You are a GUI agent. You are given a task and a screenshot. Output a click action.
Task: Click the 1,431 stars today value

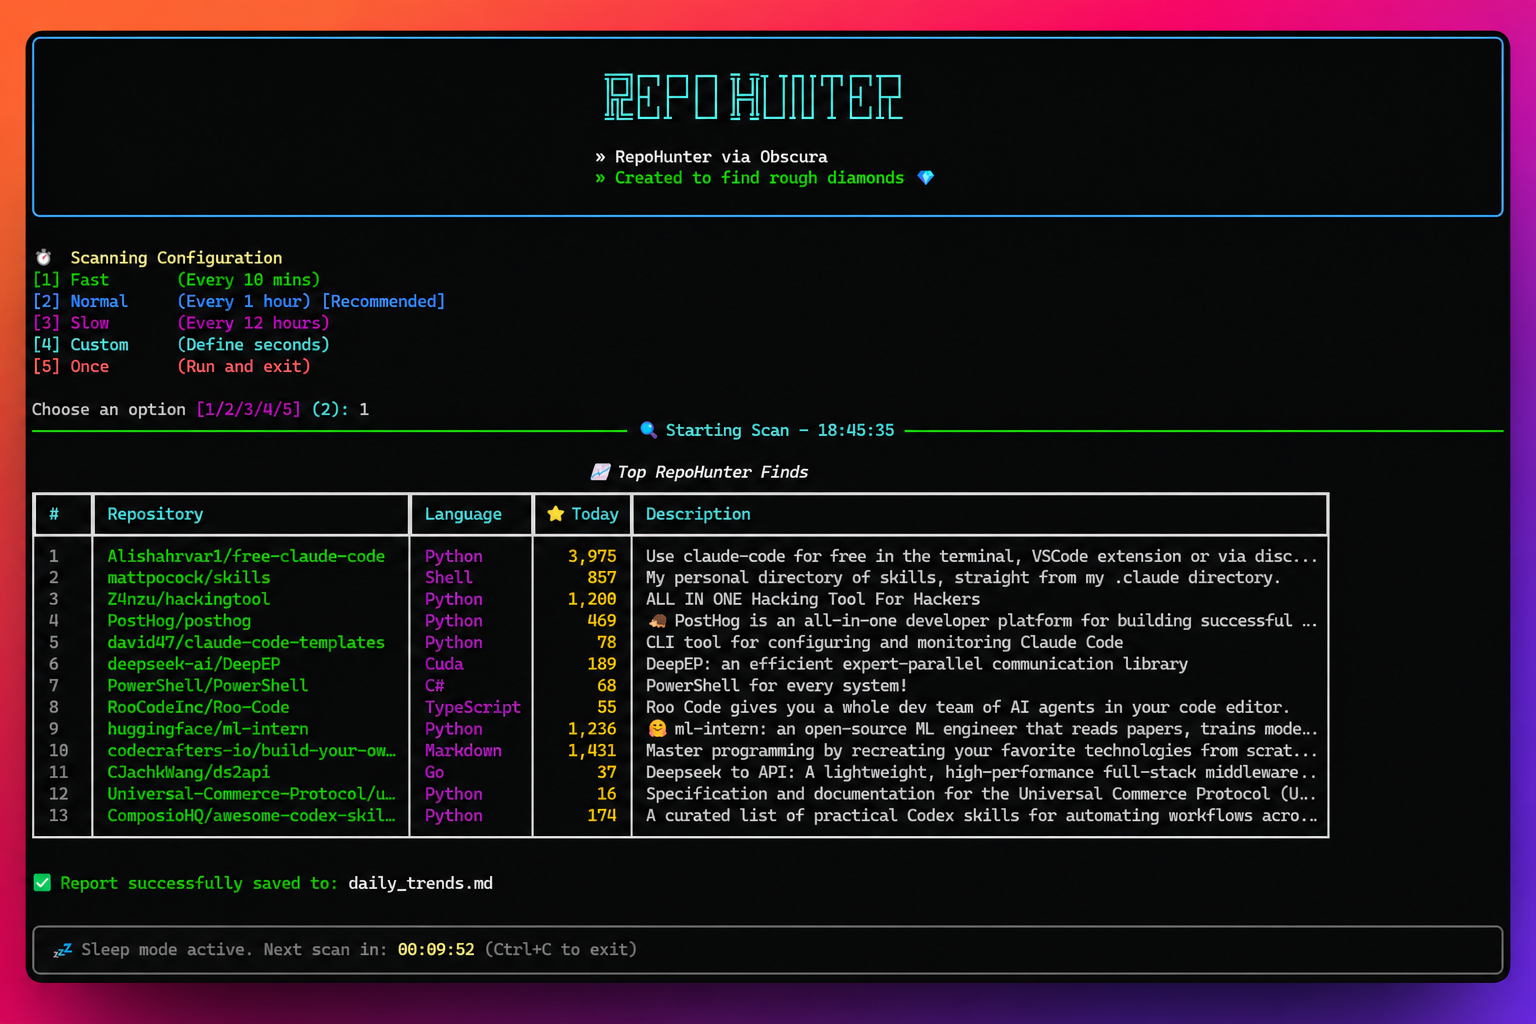click(592, 751)
